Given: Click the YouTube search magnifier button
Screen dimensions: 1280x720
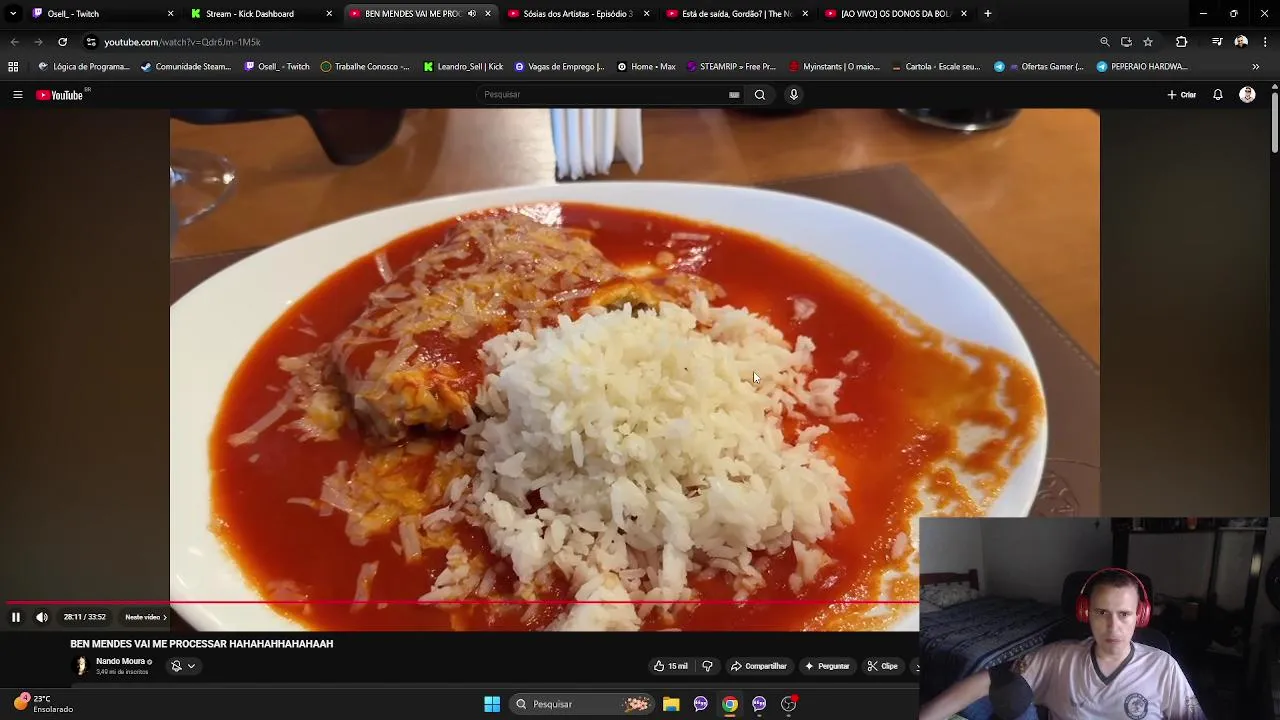Looking at the screenshot, I should point(760,95).
